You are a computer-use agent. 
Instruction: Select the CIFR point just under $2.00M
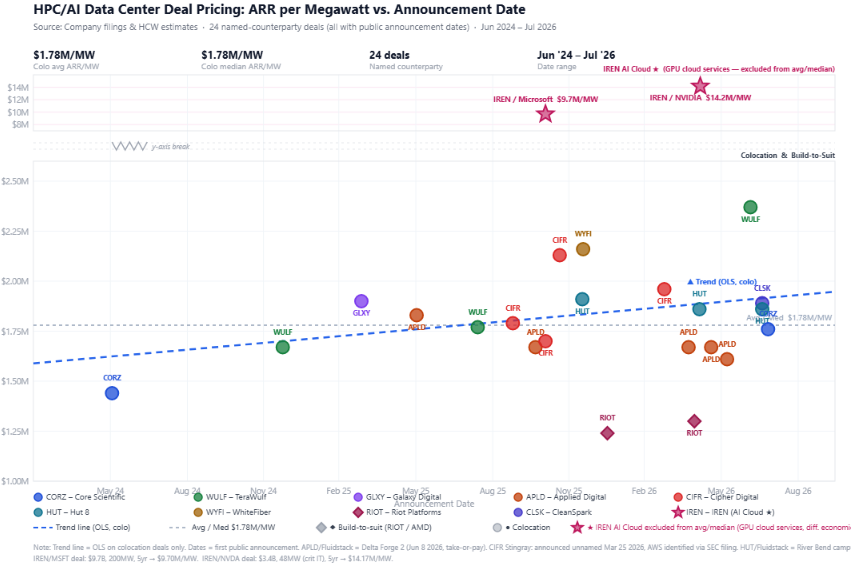click(x=664, y=289)
